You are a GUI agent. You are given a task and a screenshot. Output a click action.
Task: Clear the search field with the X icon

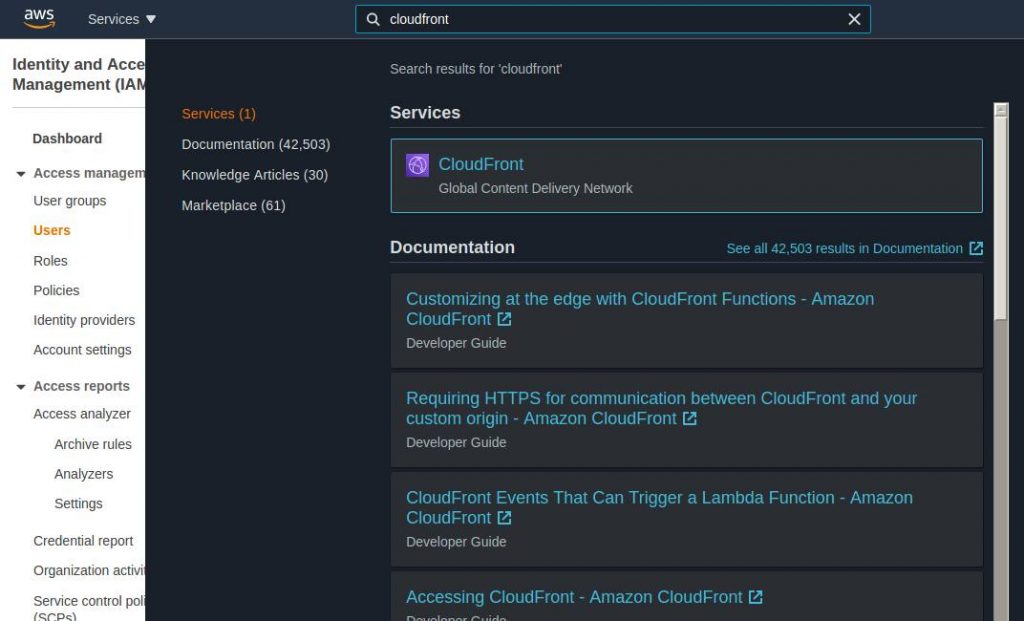(854, 20)
